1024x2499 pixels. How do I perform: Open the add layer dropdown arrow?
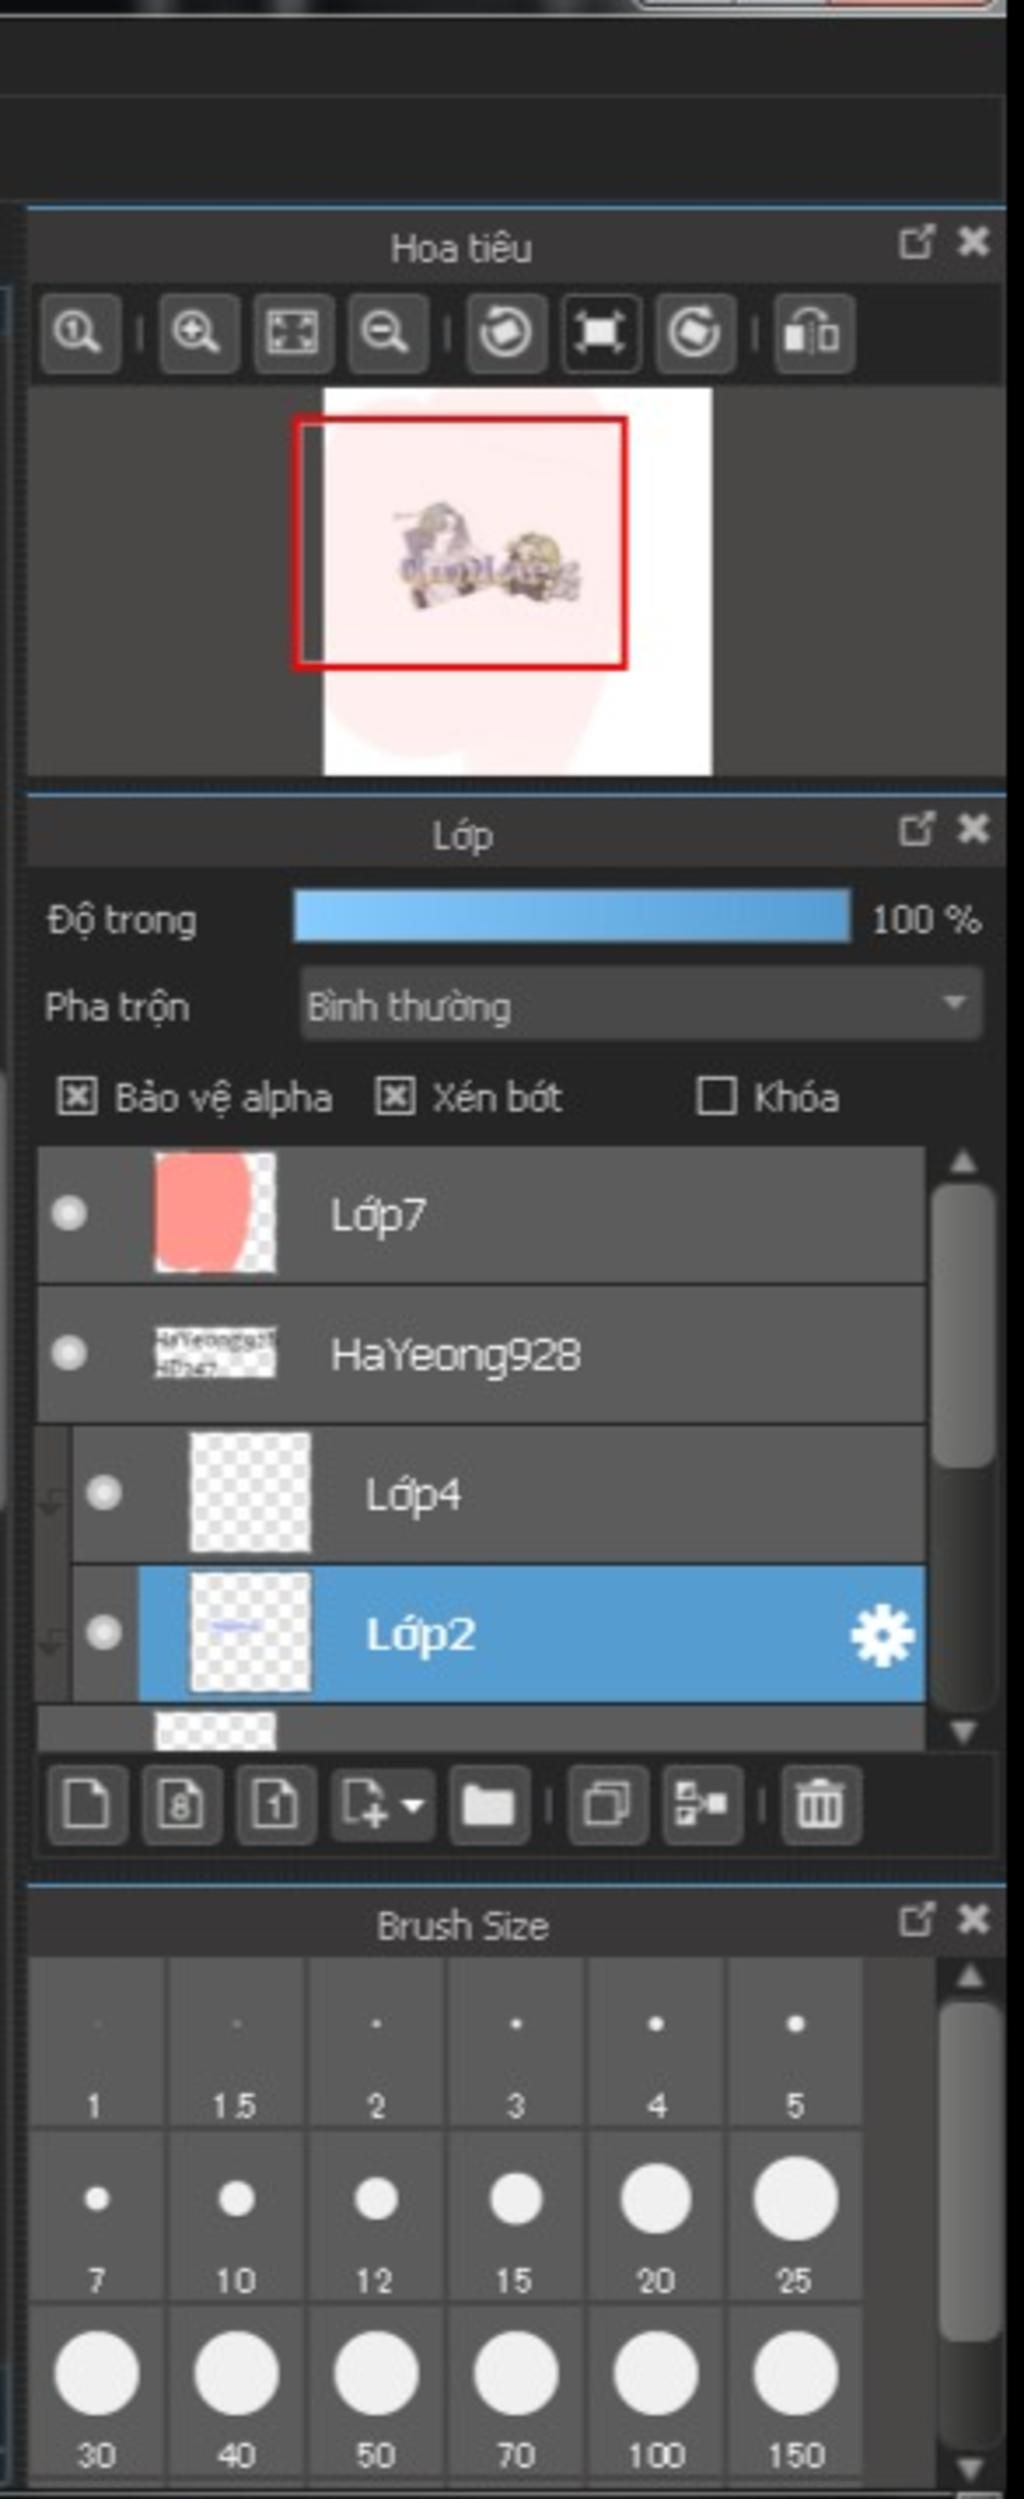click(x=412, y=1805)
